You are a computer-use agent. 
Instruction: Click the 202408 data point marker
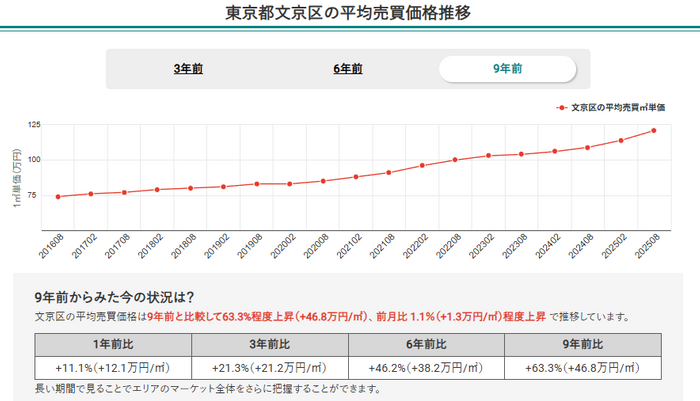point(588,147)
